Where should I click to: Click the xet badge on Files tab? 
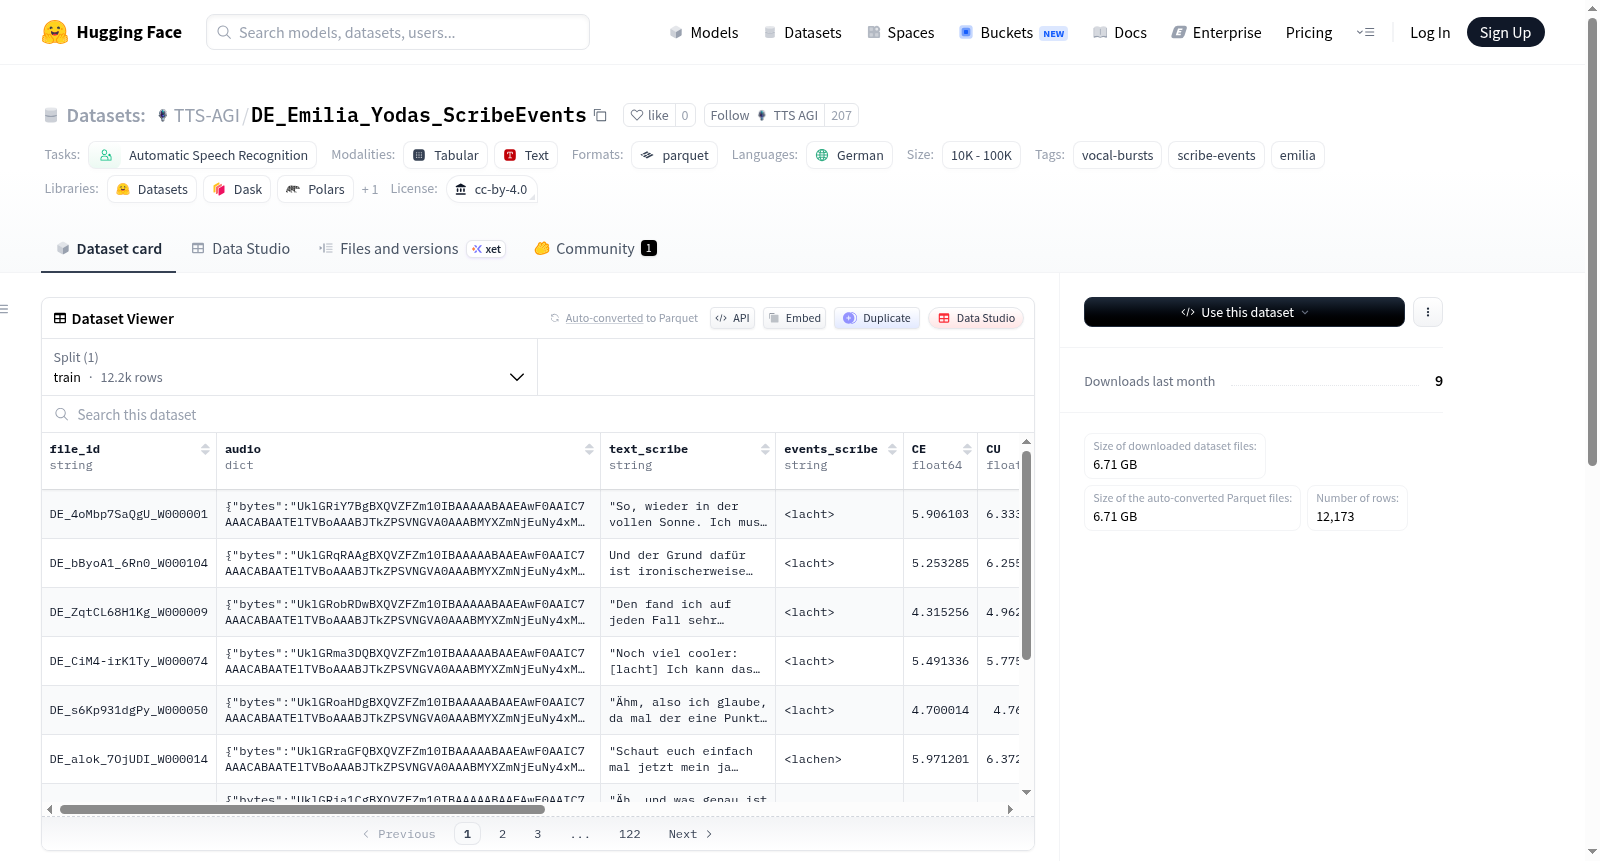coord(486,249)
